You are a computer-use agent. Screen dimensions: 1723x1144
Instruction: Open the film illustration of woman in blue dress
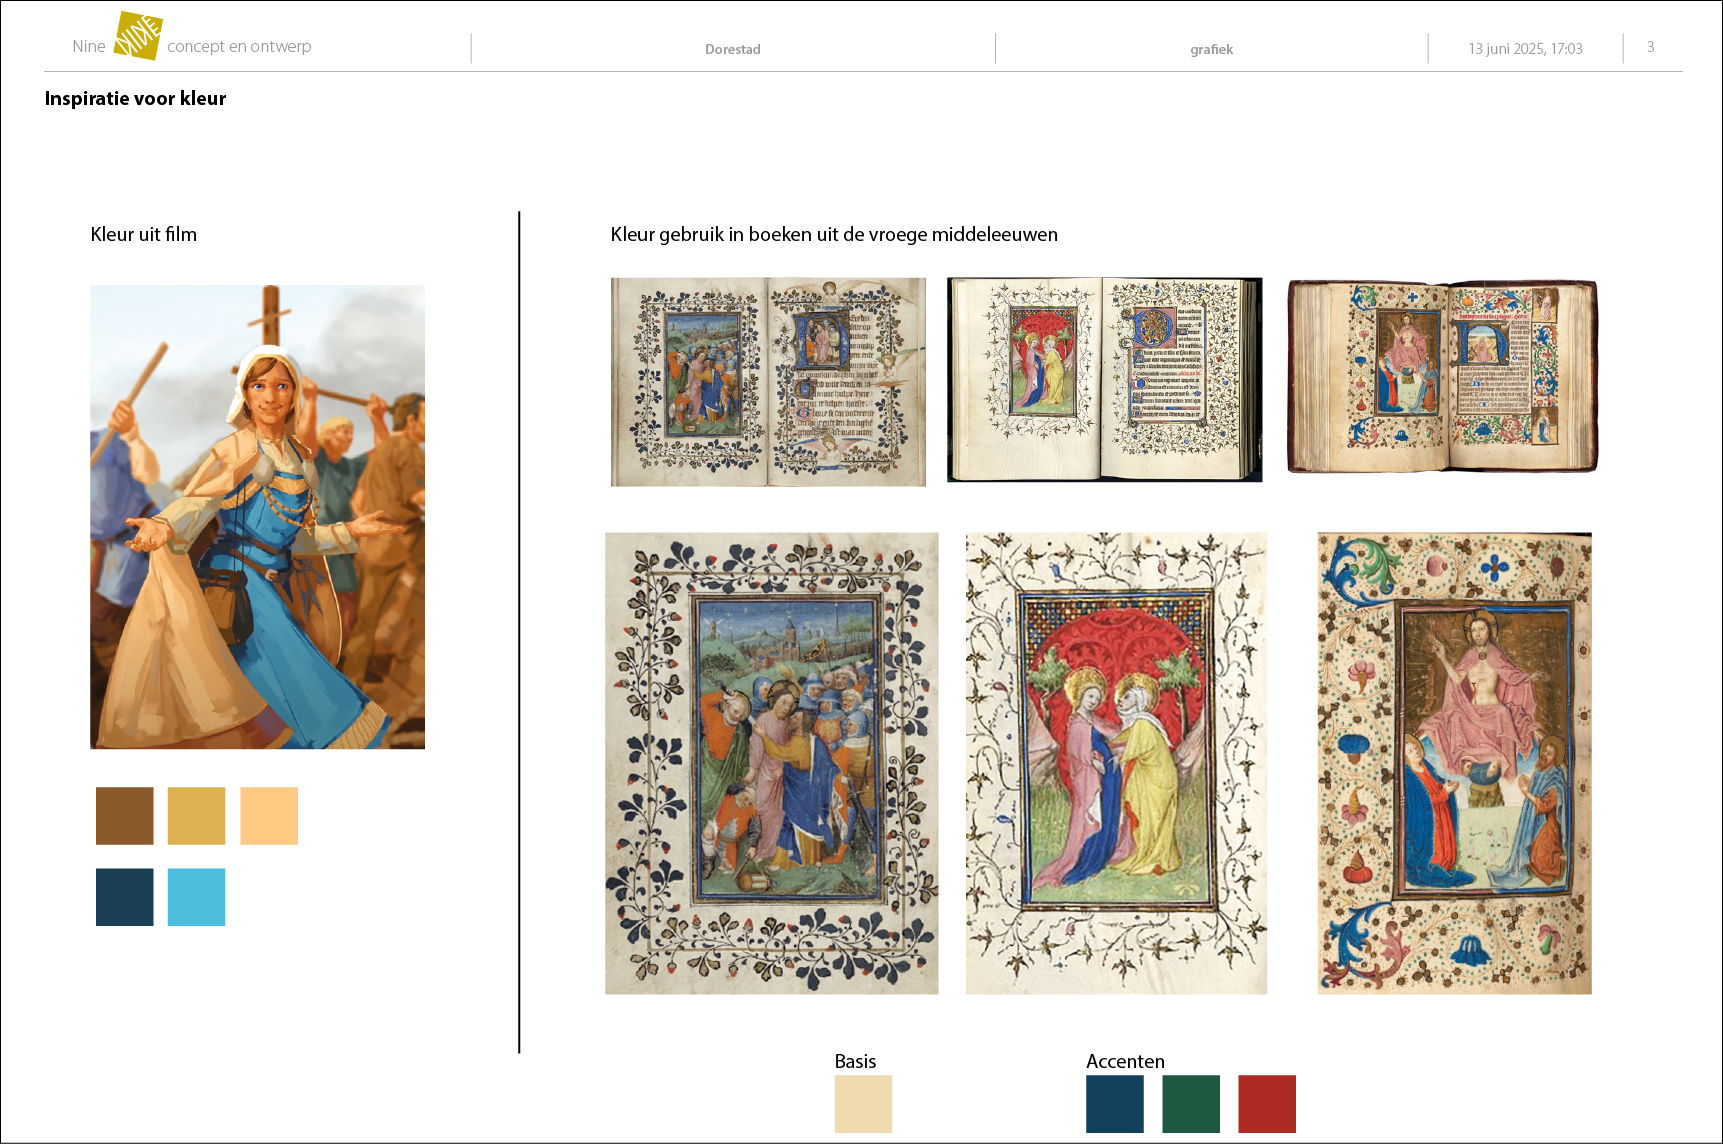tap(257, 517)
